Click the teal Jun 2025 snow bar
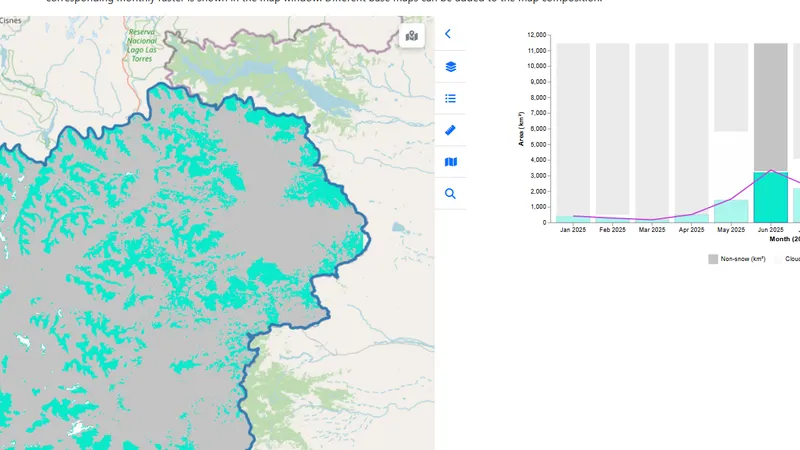Viewport: 800px width, 450px height. coord(770,197)
